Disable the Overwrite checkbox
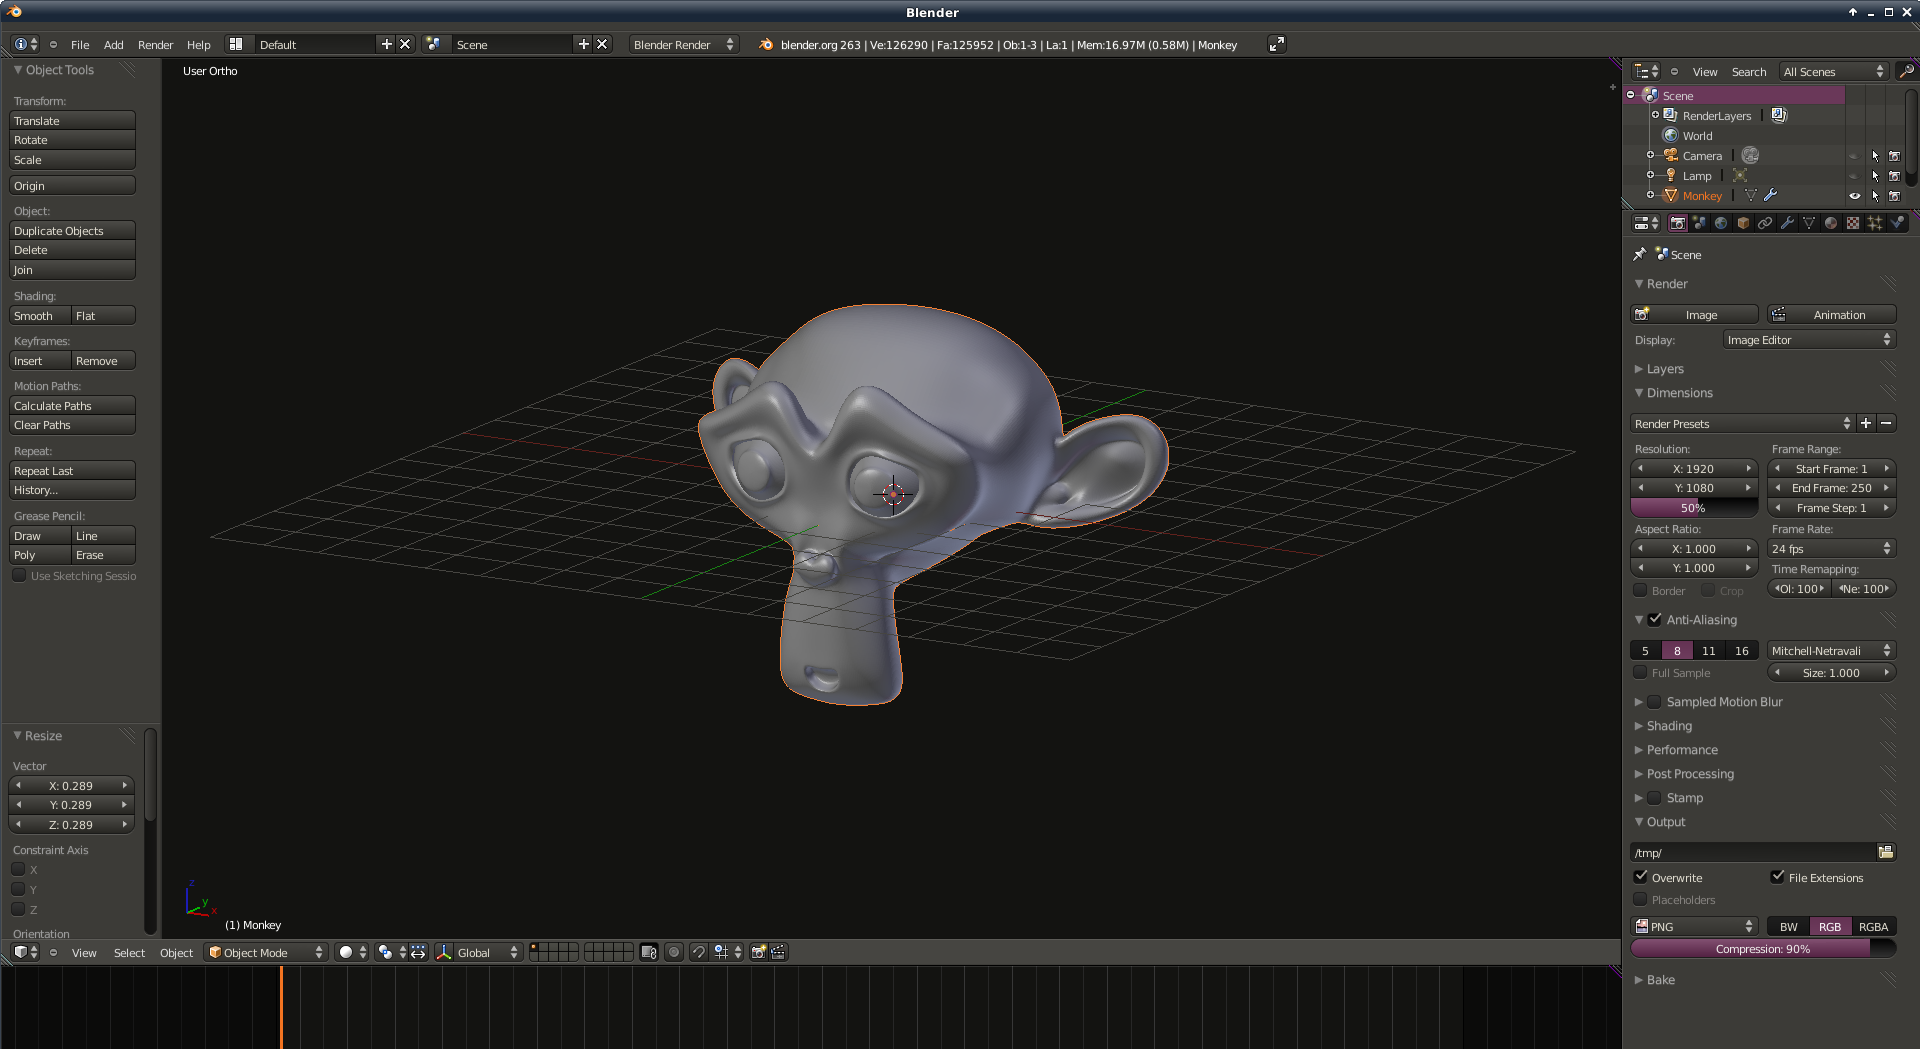 point(1641,877)
